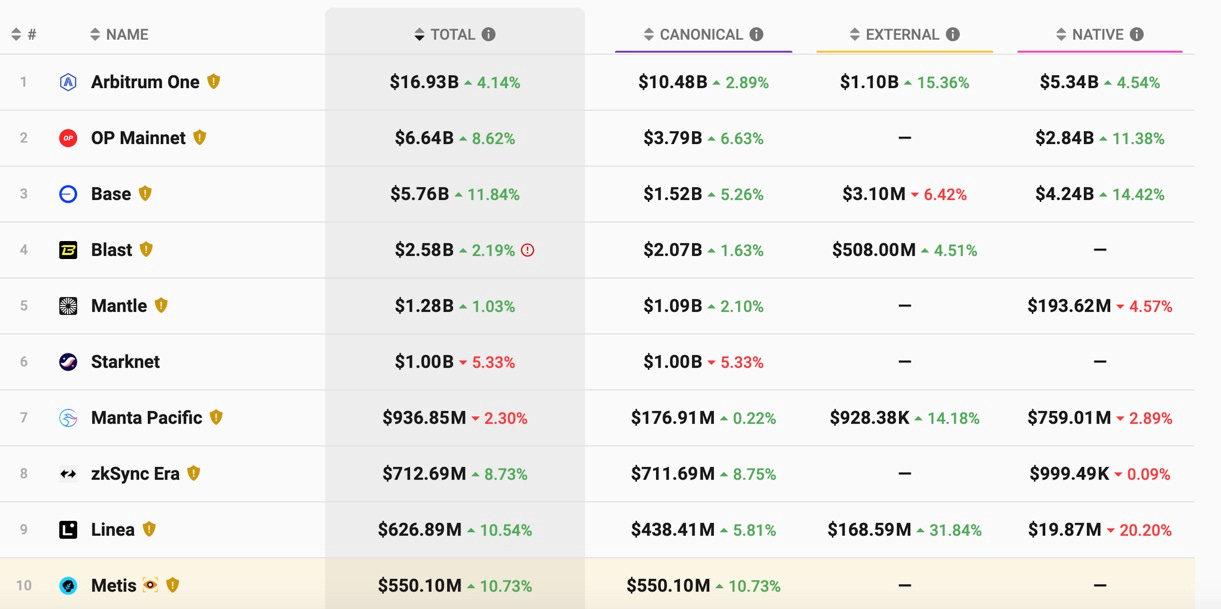Click the zkSync Era arrows logo
Screen dimensions: 1221x609
click(x=68, y=474)
